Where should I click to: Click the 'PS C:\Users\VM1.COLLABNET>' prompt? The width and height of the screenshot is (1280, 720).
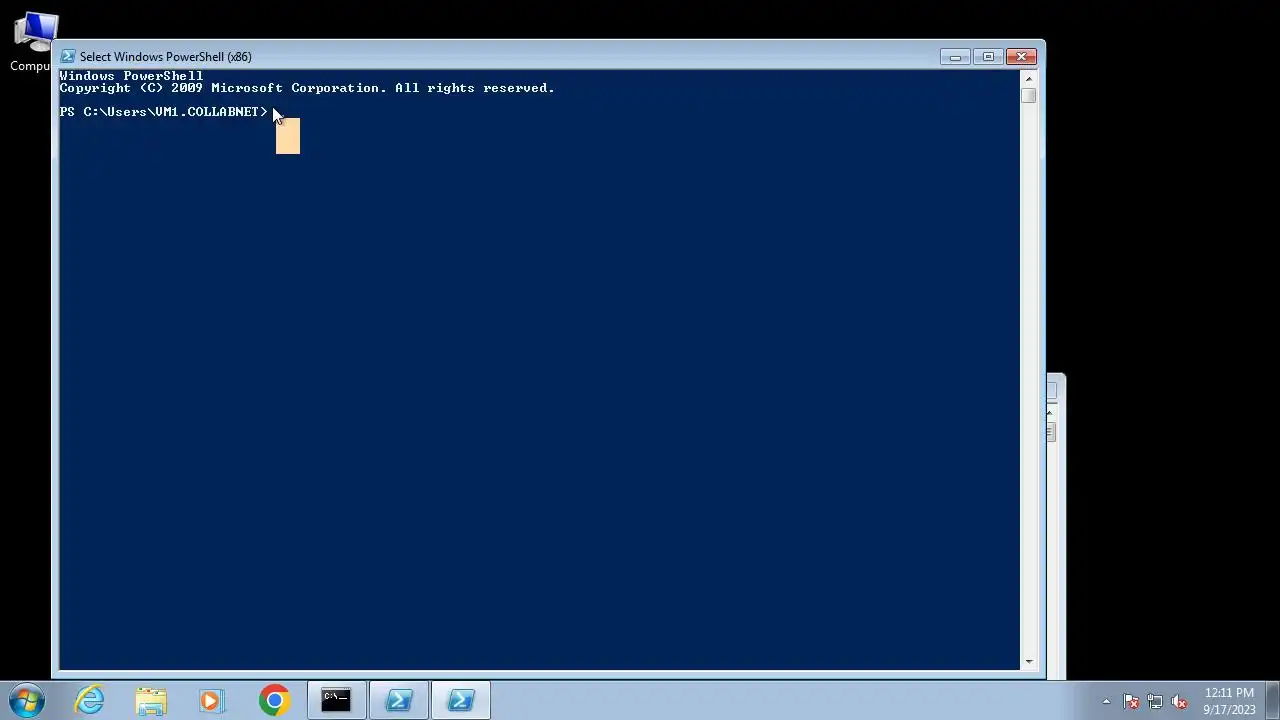163,112
